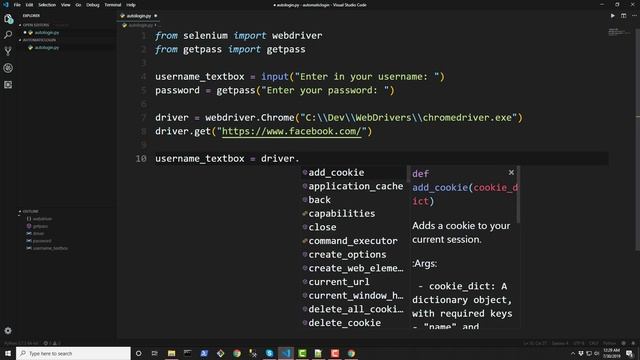Image resolution: width=640 pixels, height=360 pixels.
Task: Choose close from the autocomplete list
Action: pos(353,227)
